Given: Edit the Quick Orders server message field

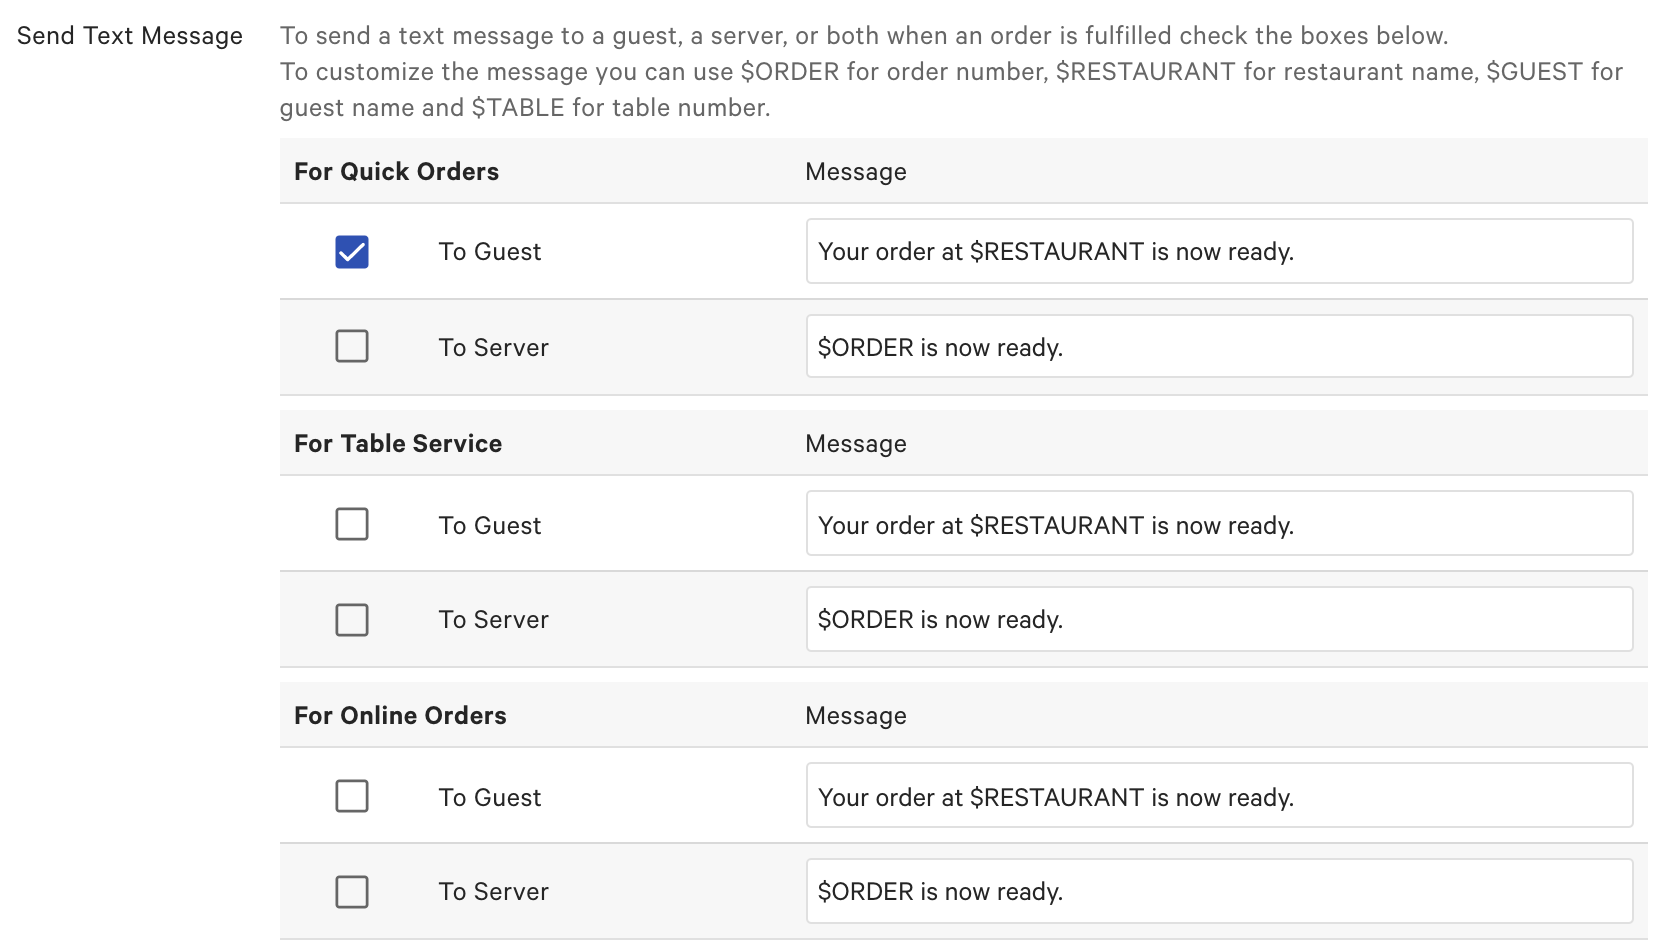Looking at the screenshot, I should (x=1218, y=346).
